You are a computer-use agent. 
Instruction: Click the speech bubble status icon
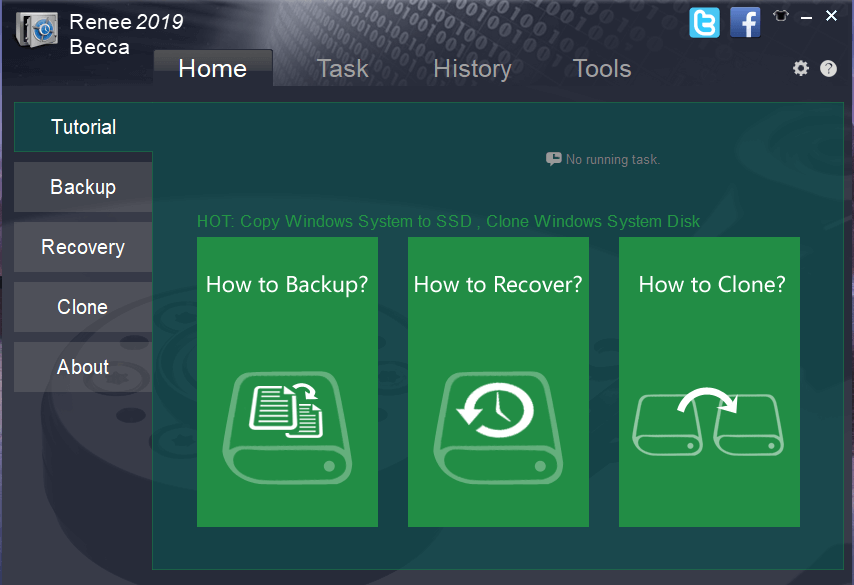tap(553, 159)
